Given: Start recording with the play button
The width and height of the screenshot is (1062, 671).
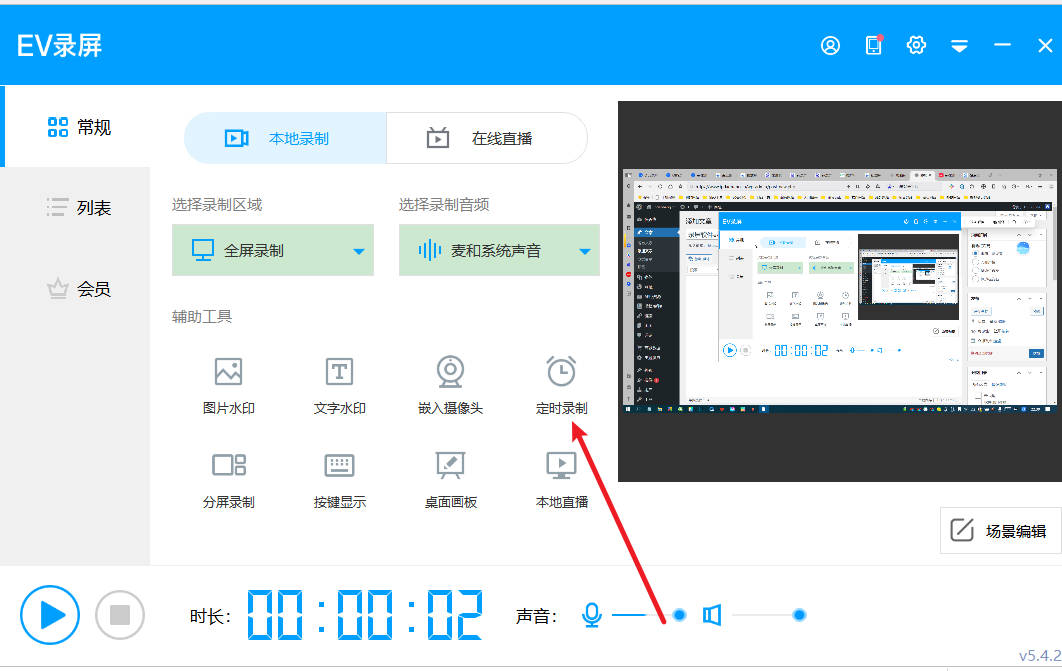Looking at the screenshot, I should [50, 615].
